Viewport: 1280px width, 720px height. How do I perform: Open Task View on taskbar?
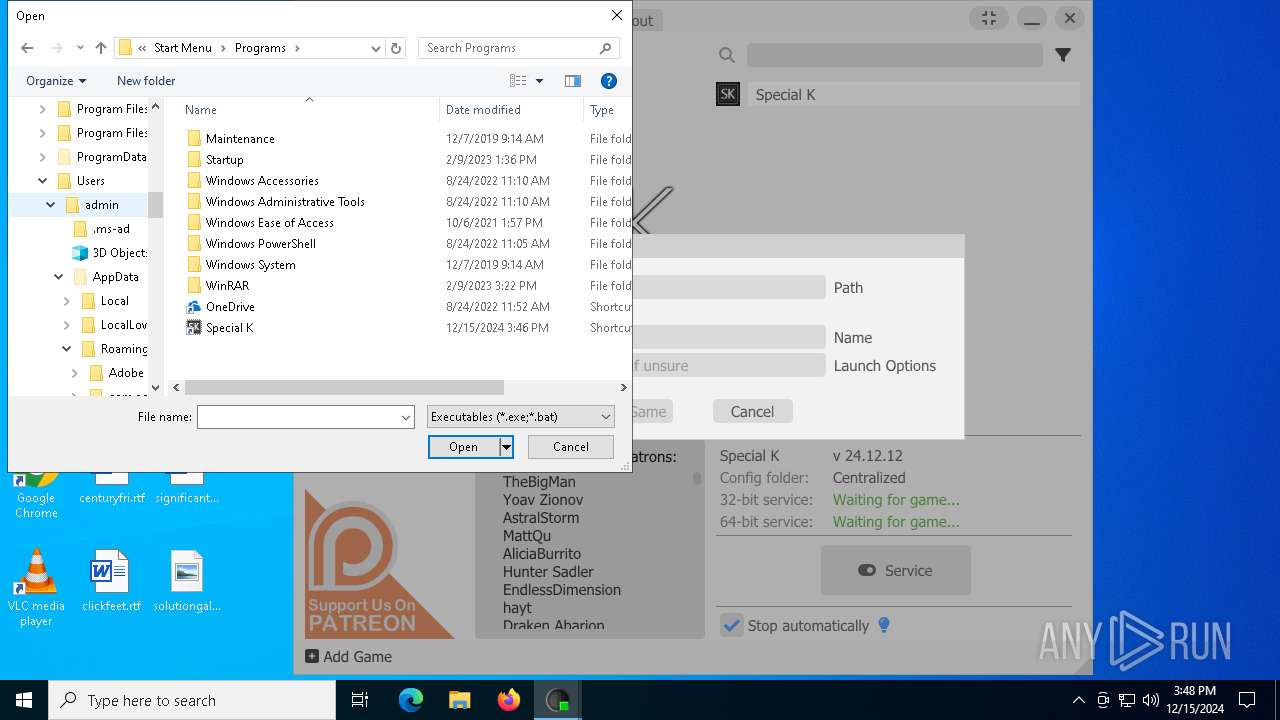click(x=360, y=700)
